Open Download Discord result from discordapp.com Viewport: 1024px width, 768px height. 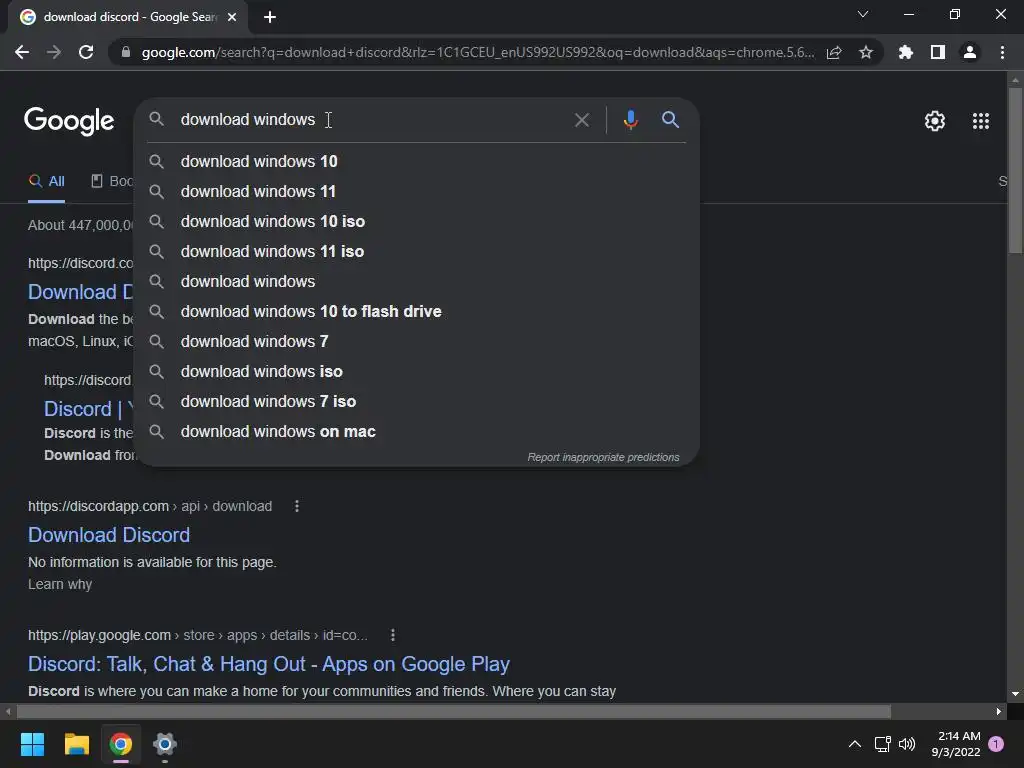tap(109, 535)
